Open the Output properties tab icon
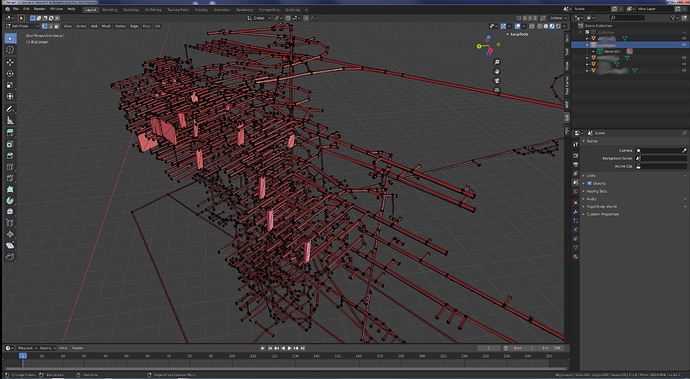This screenshot has height=379, width=690. point(576,164)
